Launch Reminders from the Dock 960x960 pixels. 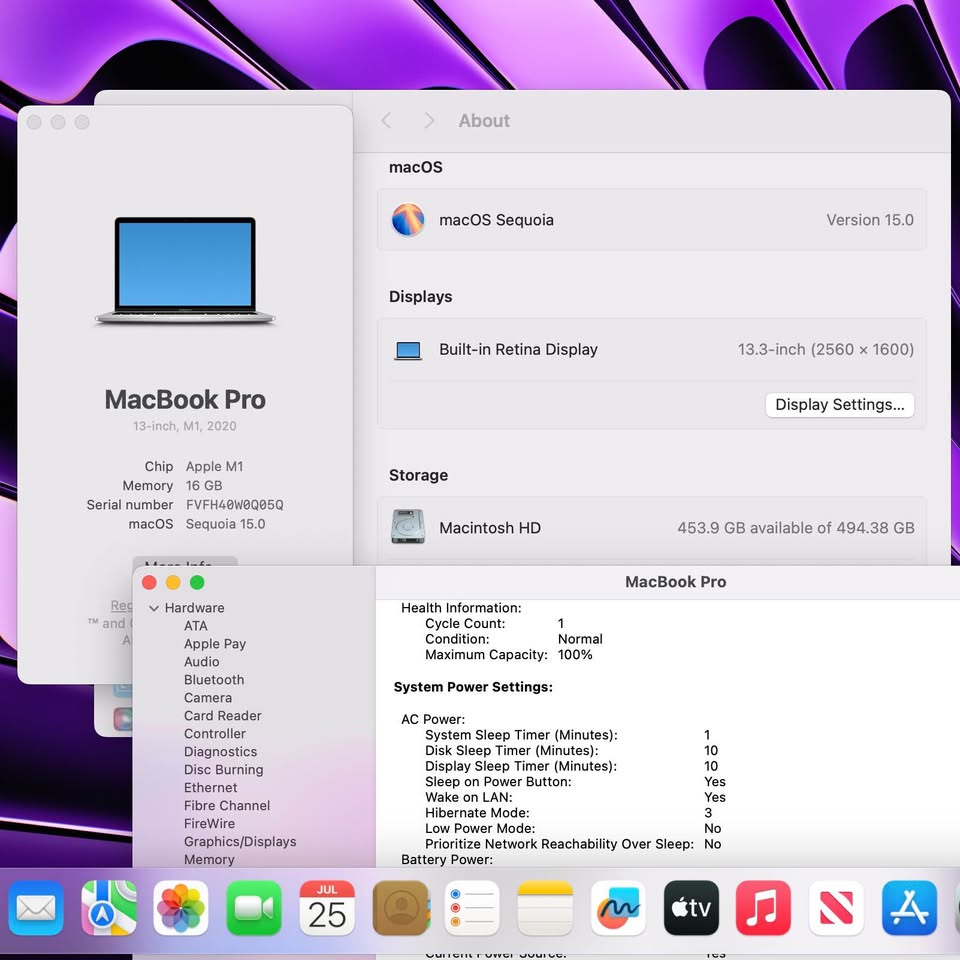click(472, 908)
